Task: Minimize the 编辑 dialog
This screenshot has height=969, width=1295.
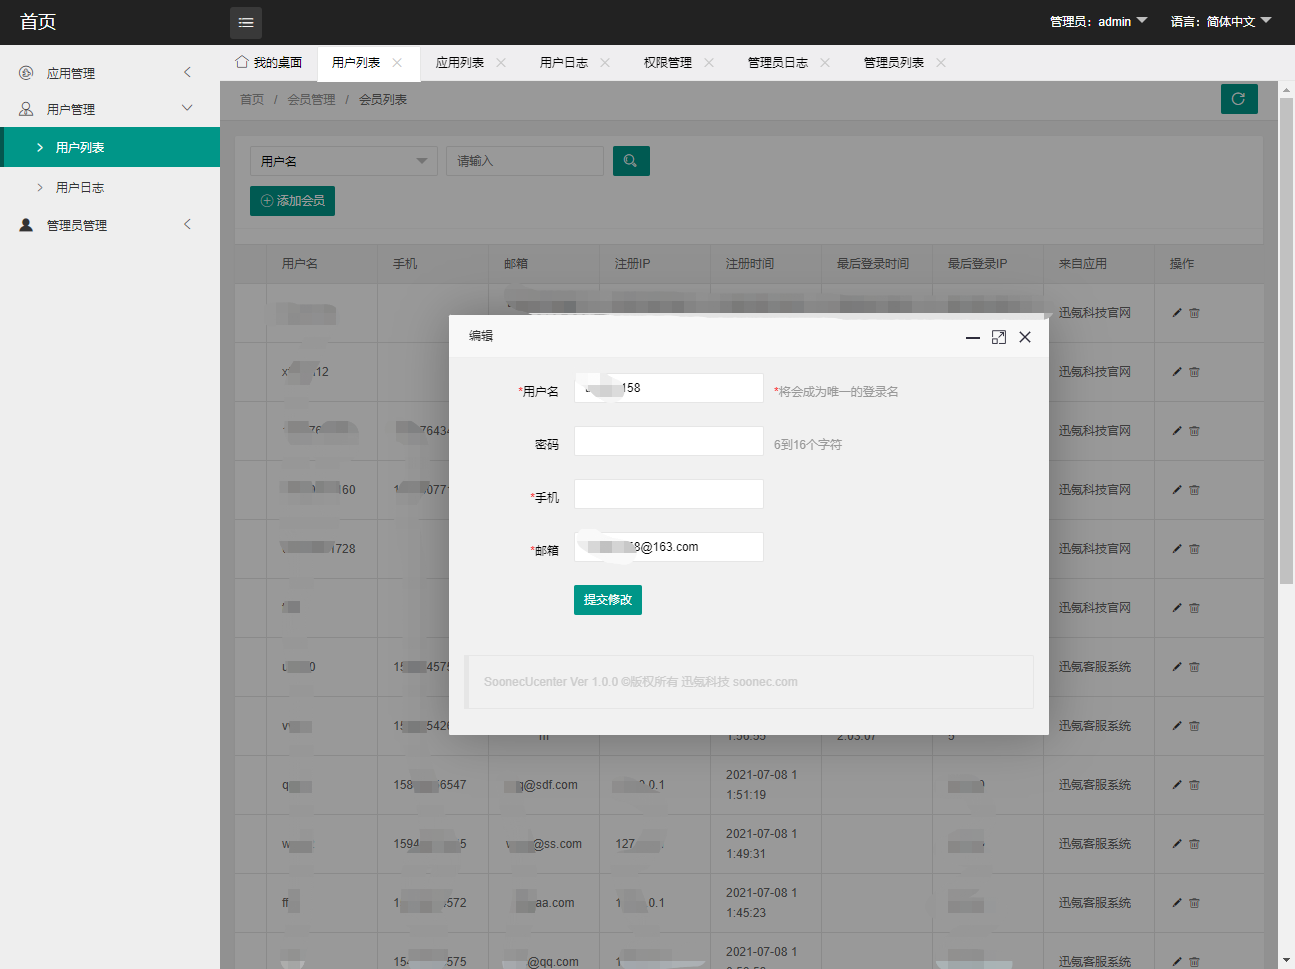Action: (972, 337)
